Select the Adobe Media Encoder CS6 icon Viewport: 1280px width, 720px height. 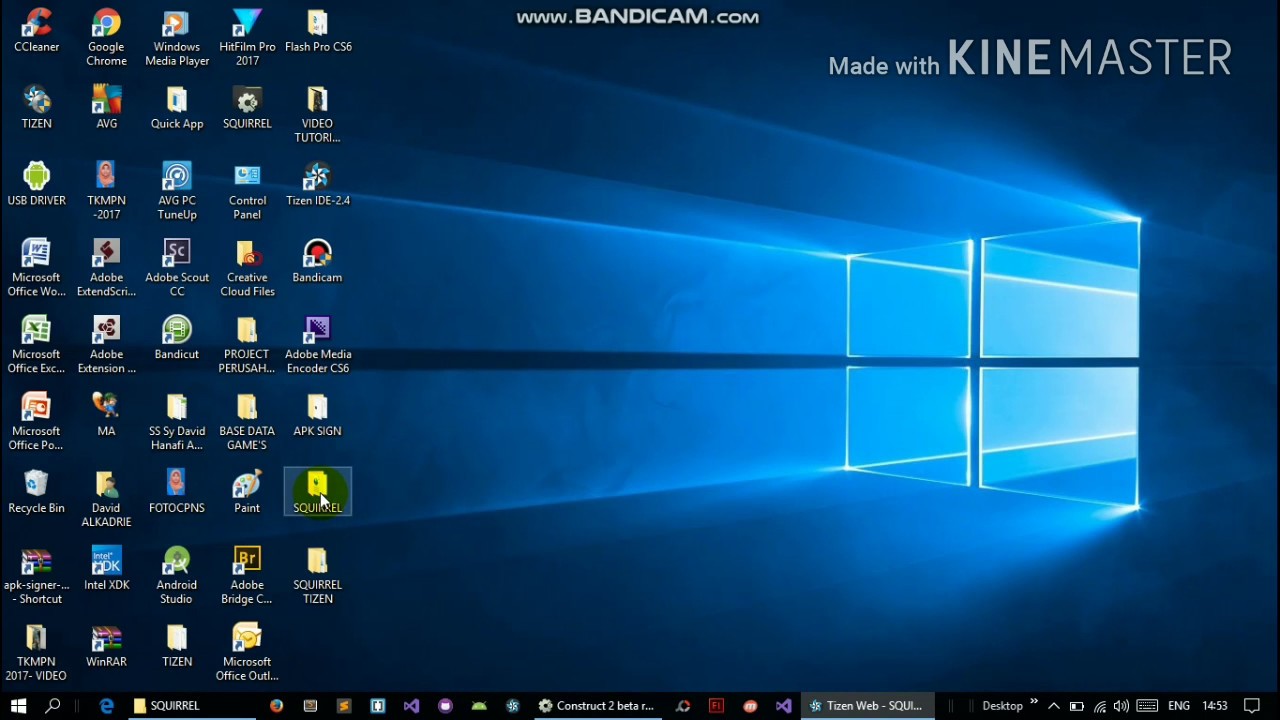[x=318, y=345]
